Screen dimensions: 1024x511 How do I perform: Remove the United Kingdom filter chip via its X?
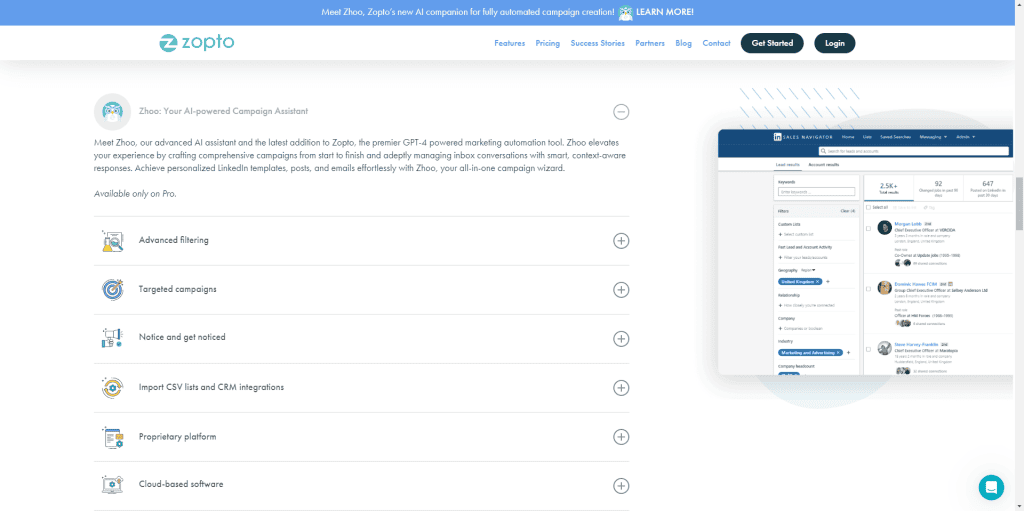pyautogui.click(x=818, y=282)
